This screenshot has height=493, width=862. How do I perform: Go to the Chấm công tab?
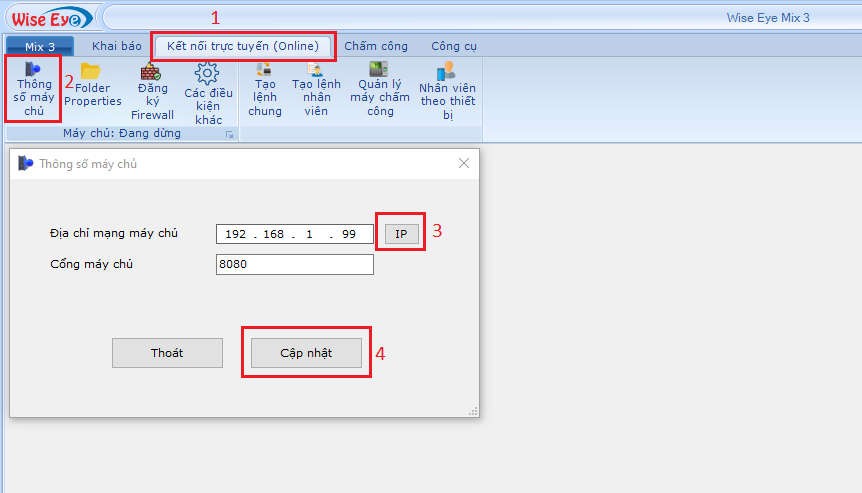(376, 46)
